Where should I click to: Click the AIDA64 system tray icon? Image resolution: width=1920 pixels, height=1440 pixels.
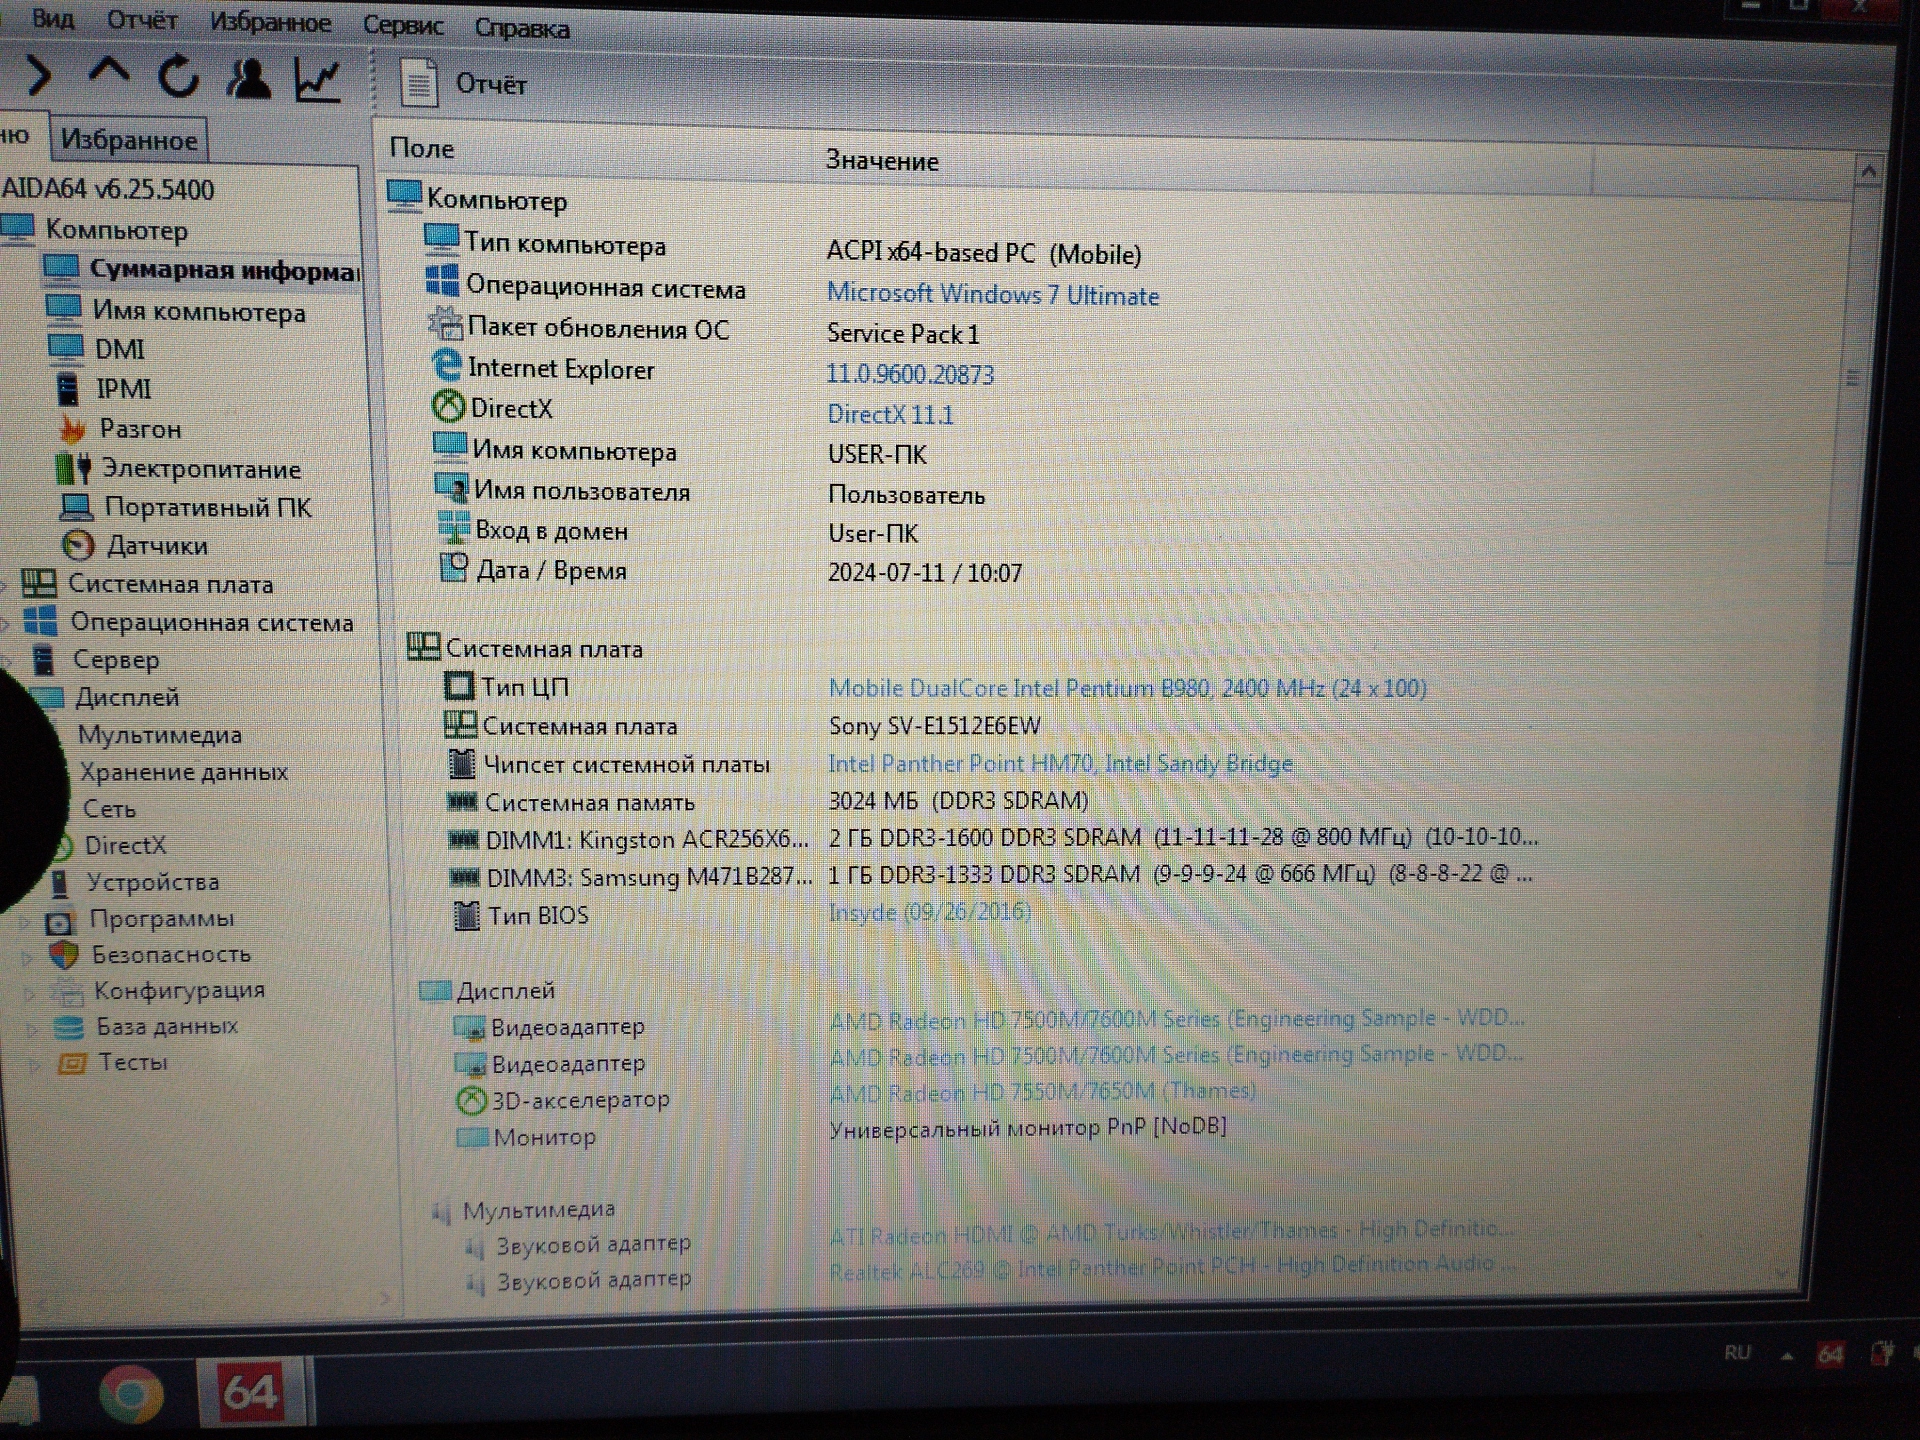coord(1830,1356)
